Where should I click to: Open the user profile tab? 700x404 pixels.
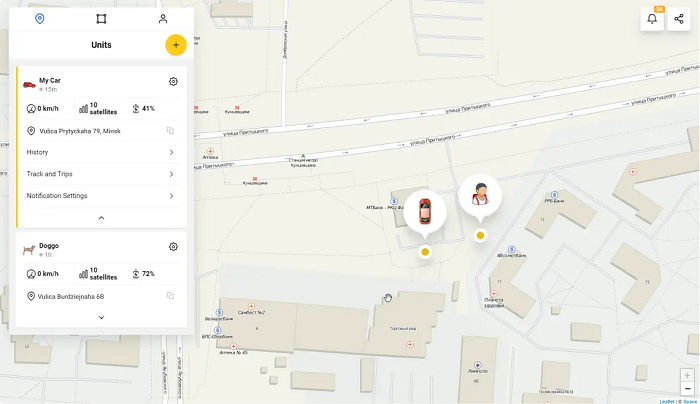point(163,19)
